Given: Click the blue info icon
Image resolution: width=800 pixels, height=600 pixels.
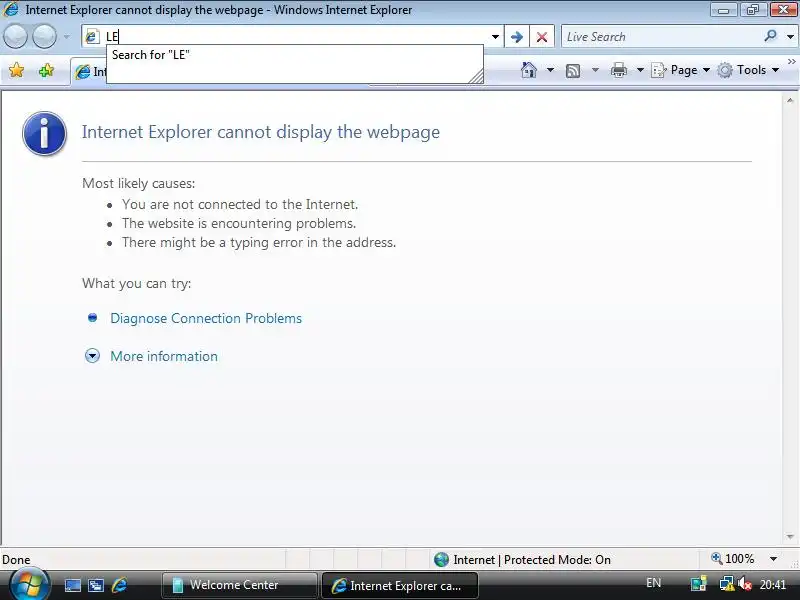Looking at the screenshot, I should 44,133.
